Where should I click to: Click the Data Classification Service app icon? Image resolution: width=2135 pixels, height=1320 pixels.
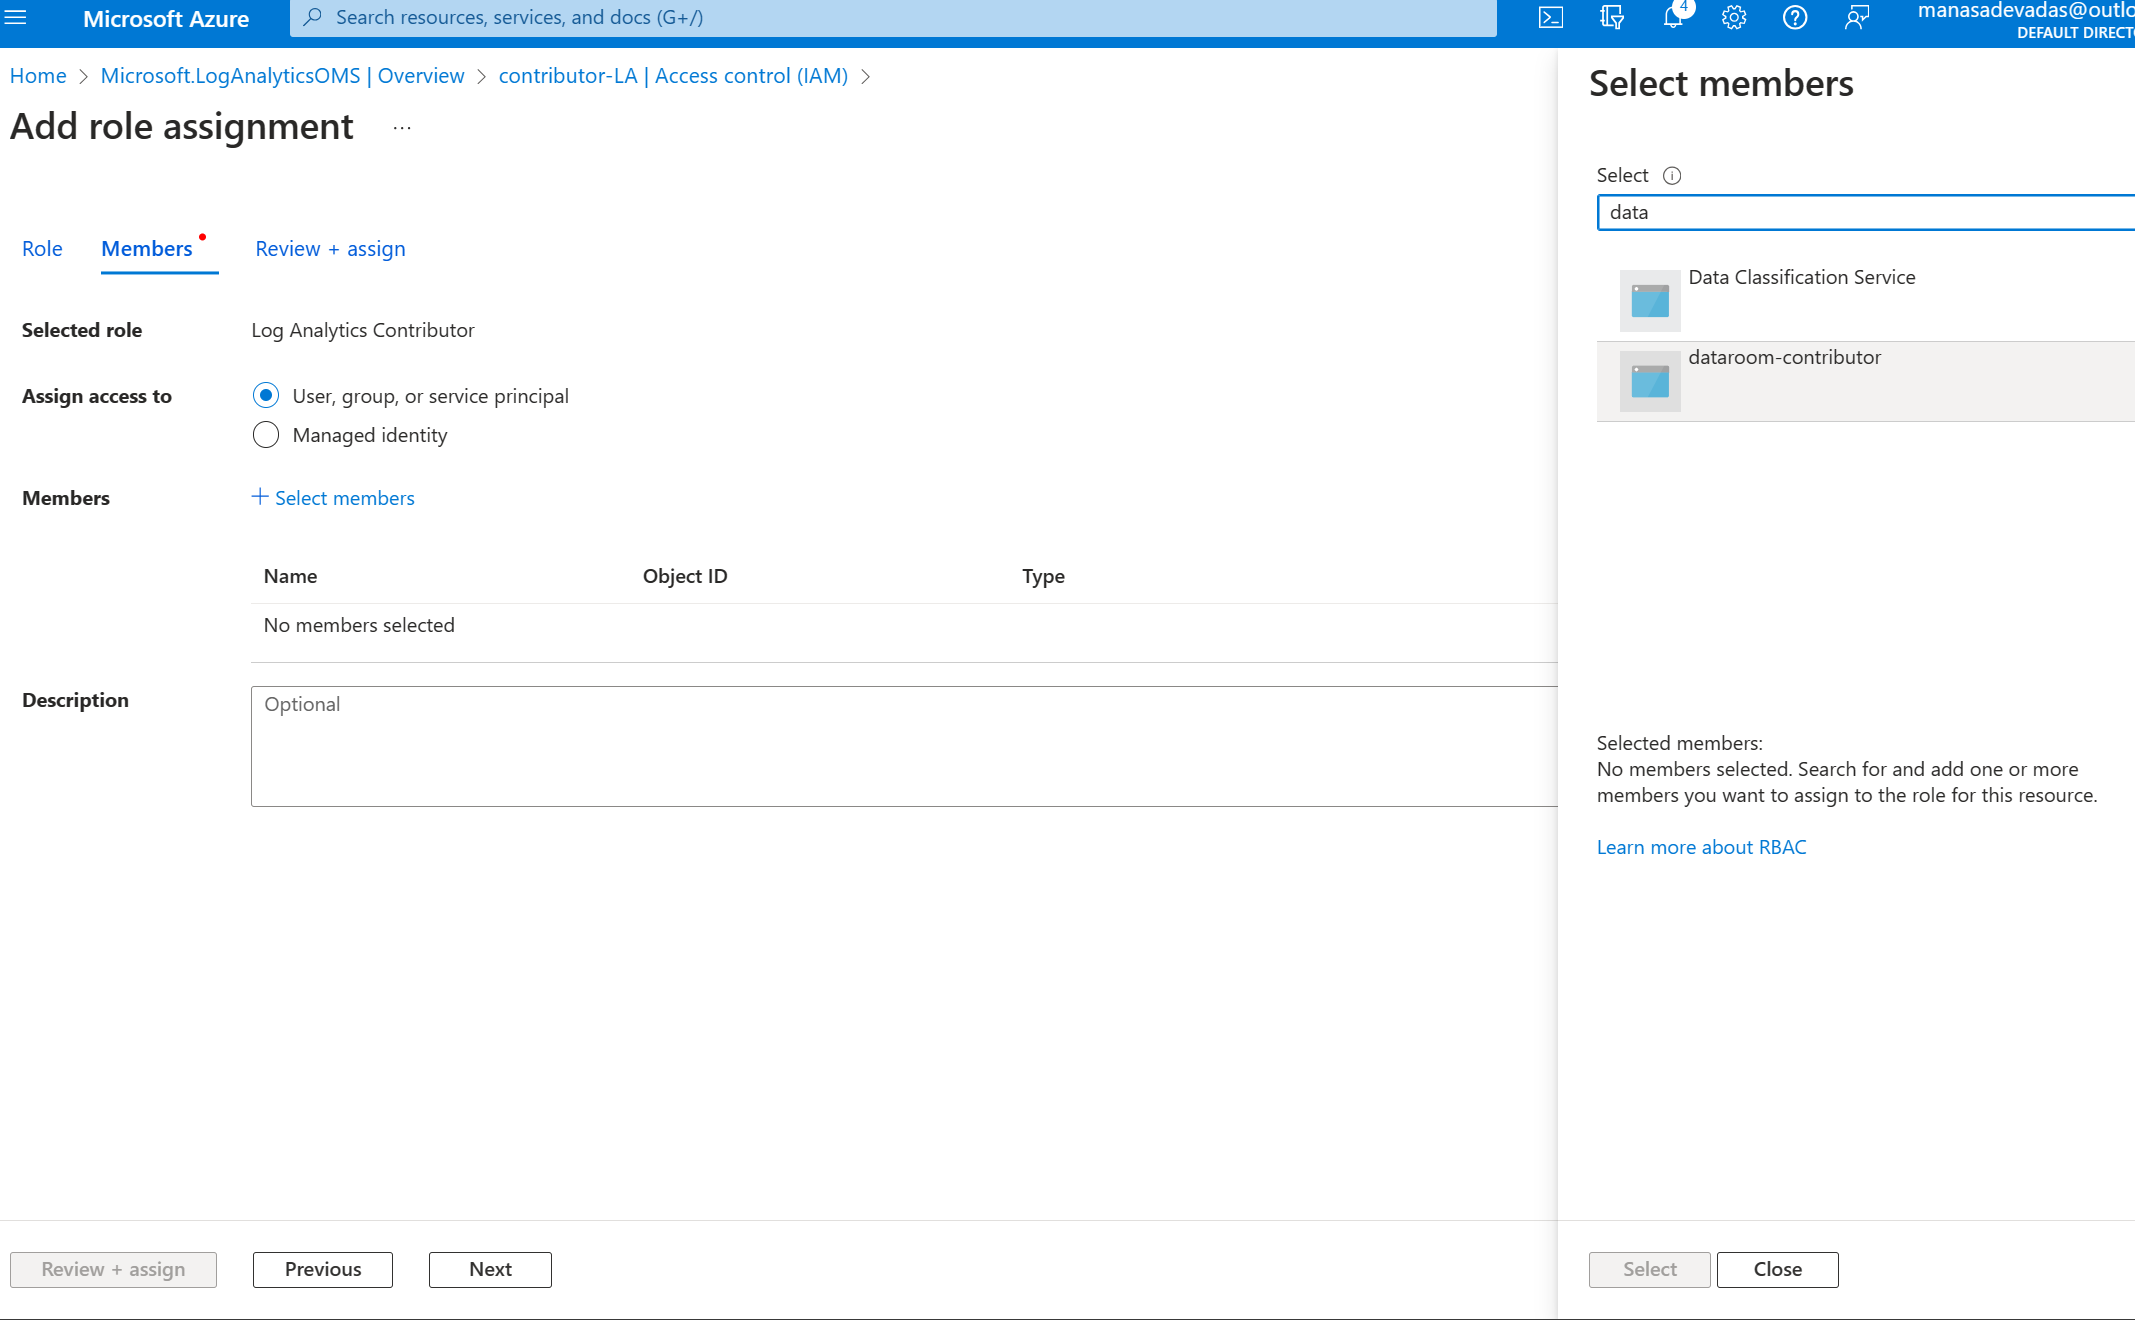pos(1650,300)
